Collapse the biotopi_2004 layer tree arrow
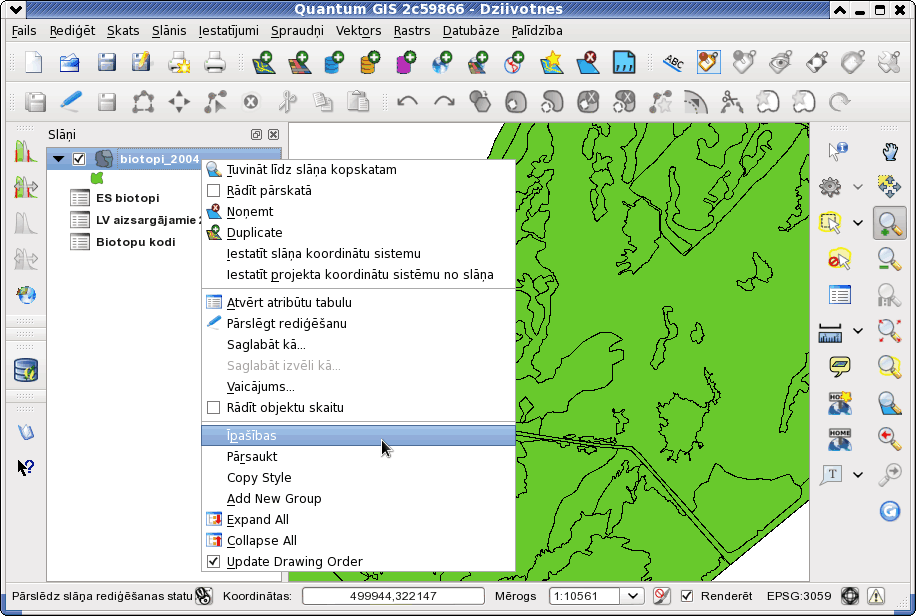 point(58,159)
